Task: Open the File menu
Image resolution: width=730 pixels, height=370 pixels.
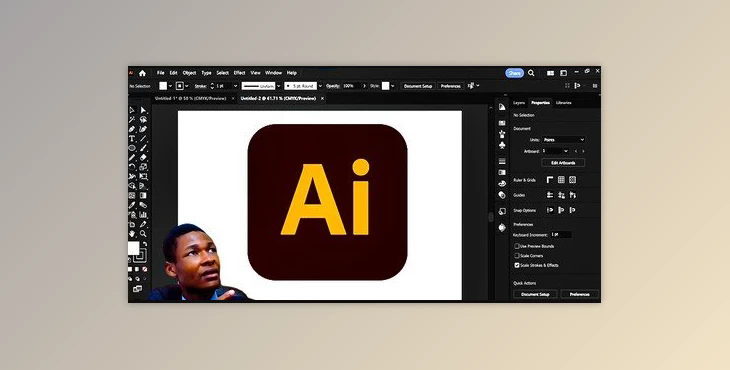Action: pyautogui.click(x=161, y=73)
